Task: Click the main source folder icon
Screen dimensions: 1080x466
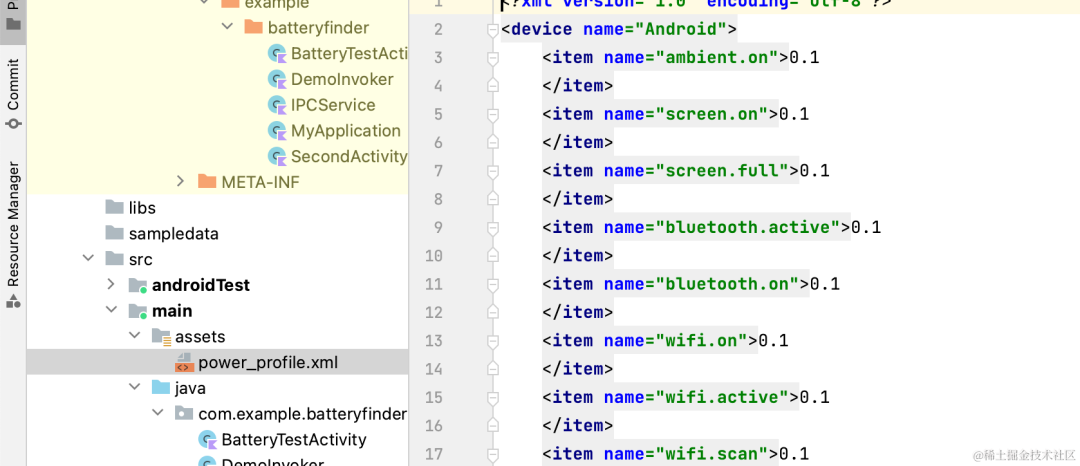Action: point(138,311)
